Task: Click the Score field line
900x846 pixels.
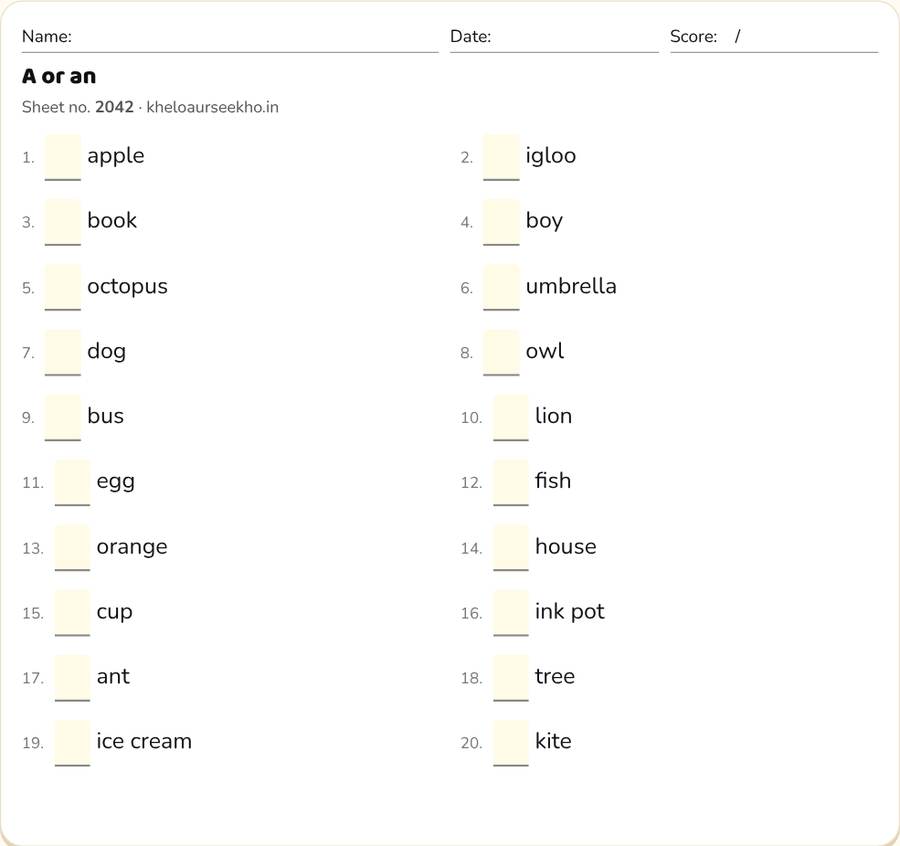Action: pos(774,38)
